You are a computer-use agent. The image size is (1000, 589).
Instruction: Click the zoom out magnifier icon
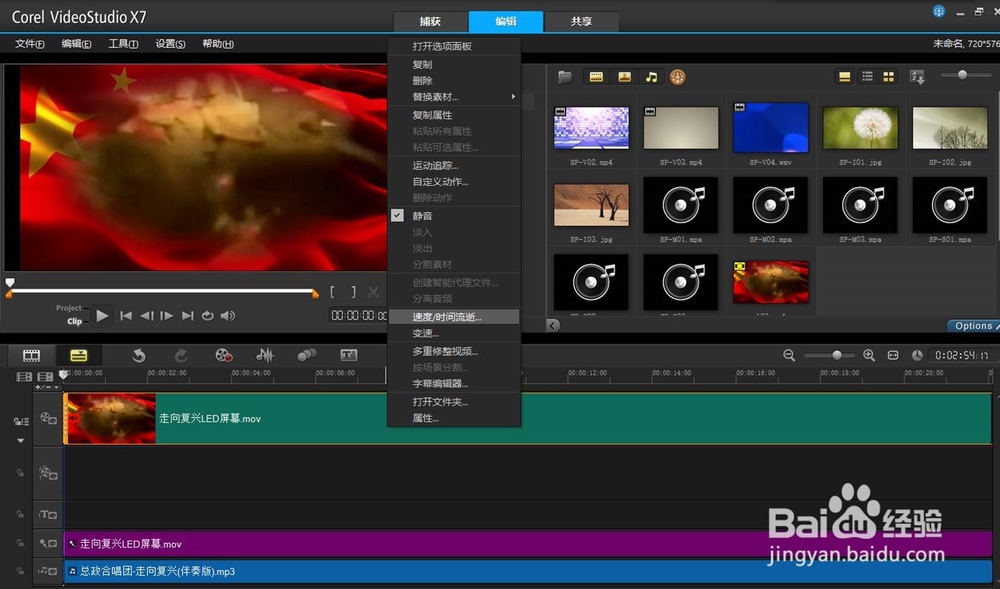[789, 355]
